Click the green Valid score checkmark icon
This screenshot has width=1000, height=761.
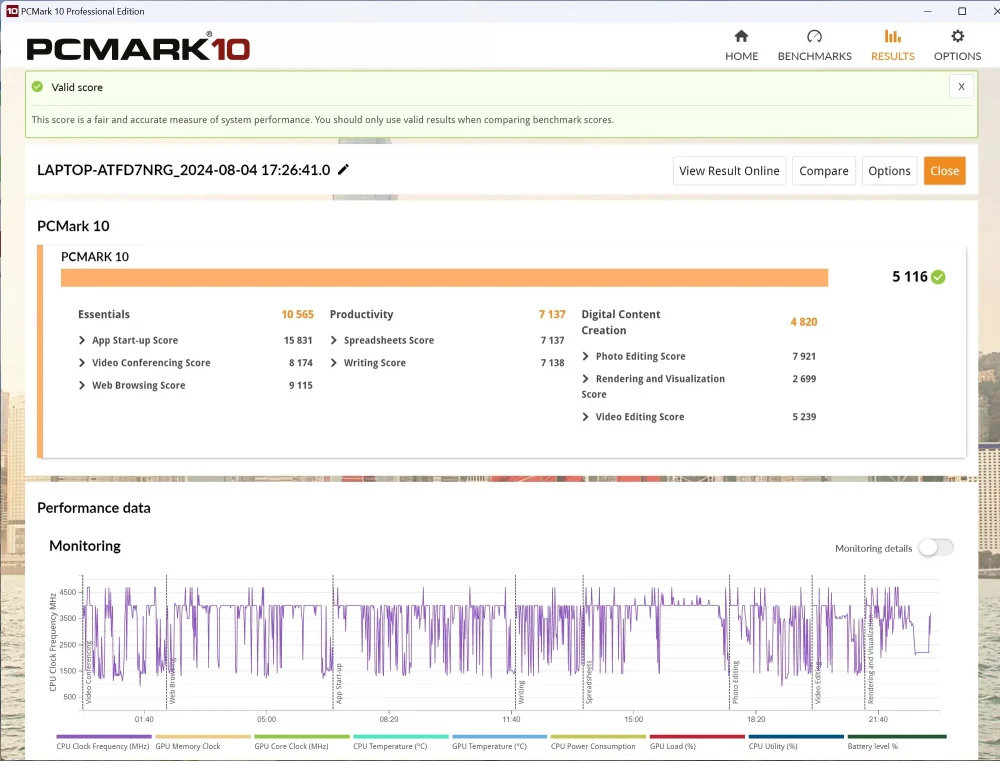coord(38,87)
